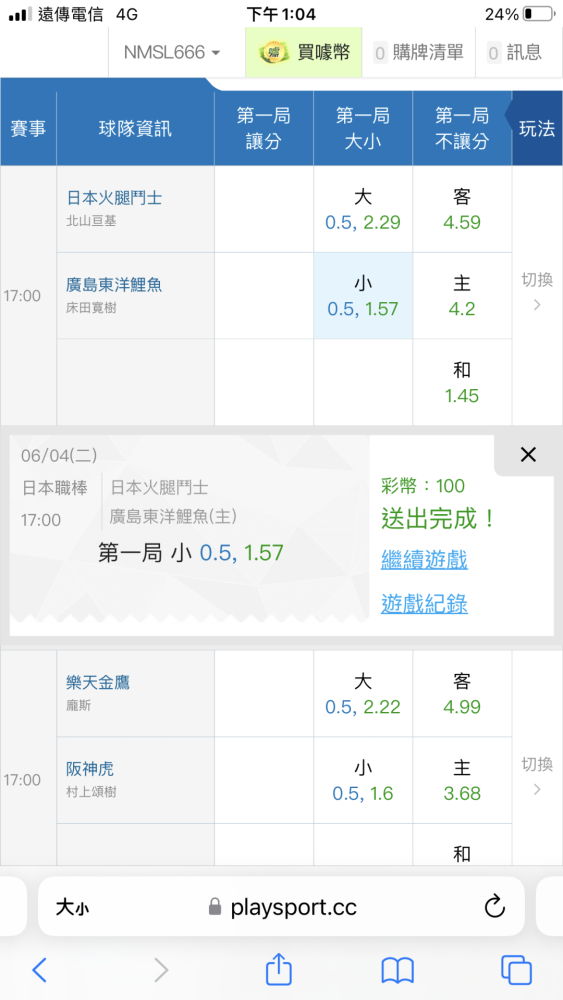Open 購牌清單 tab
Image resolution: width=563 pixels, height=1000 pixels.
click(x=418, y=52)
